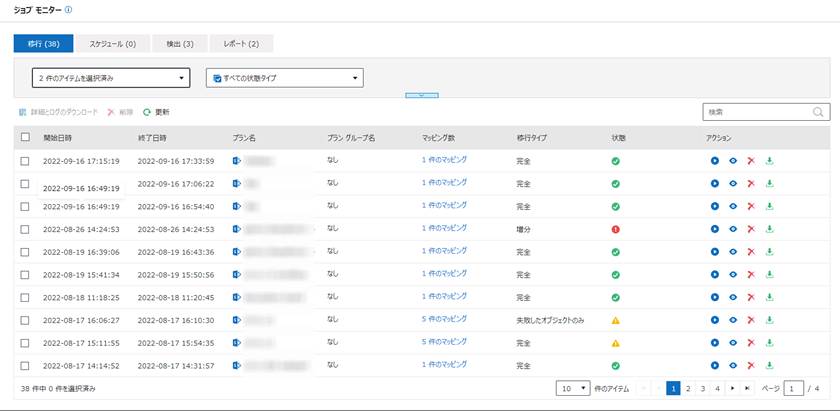
Task: View details of job started 2022-08-19 15:41:34
Action: coord(733,274)
